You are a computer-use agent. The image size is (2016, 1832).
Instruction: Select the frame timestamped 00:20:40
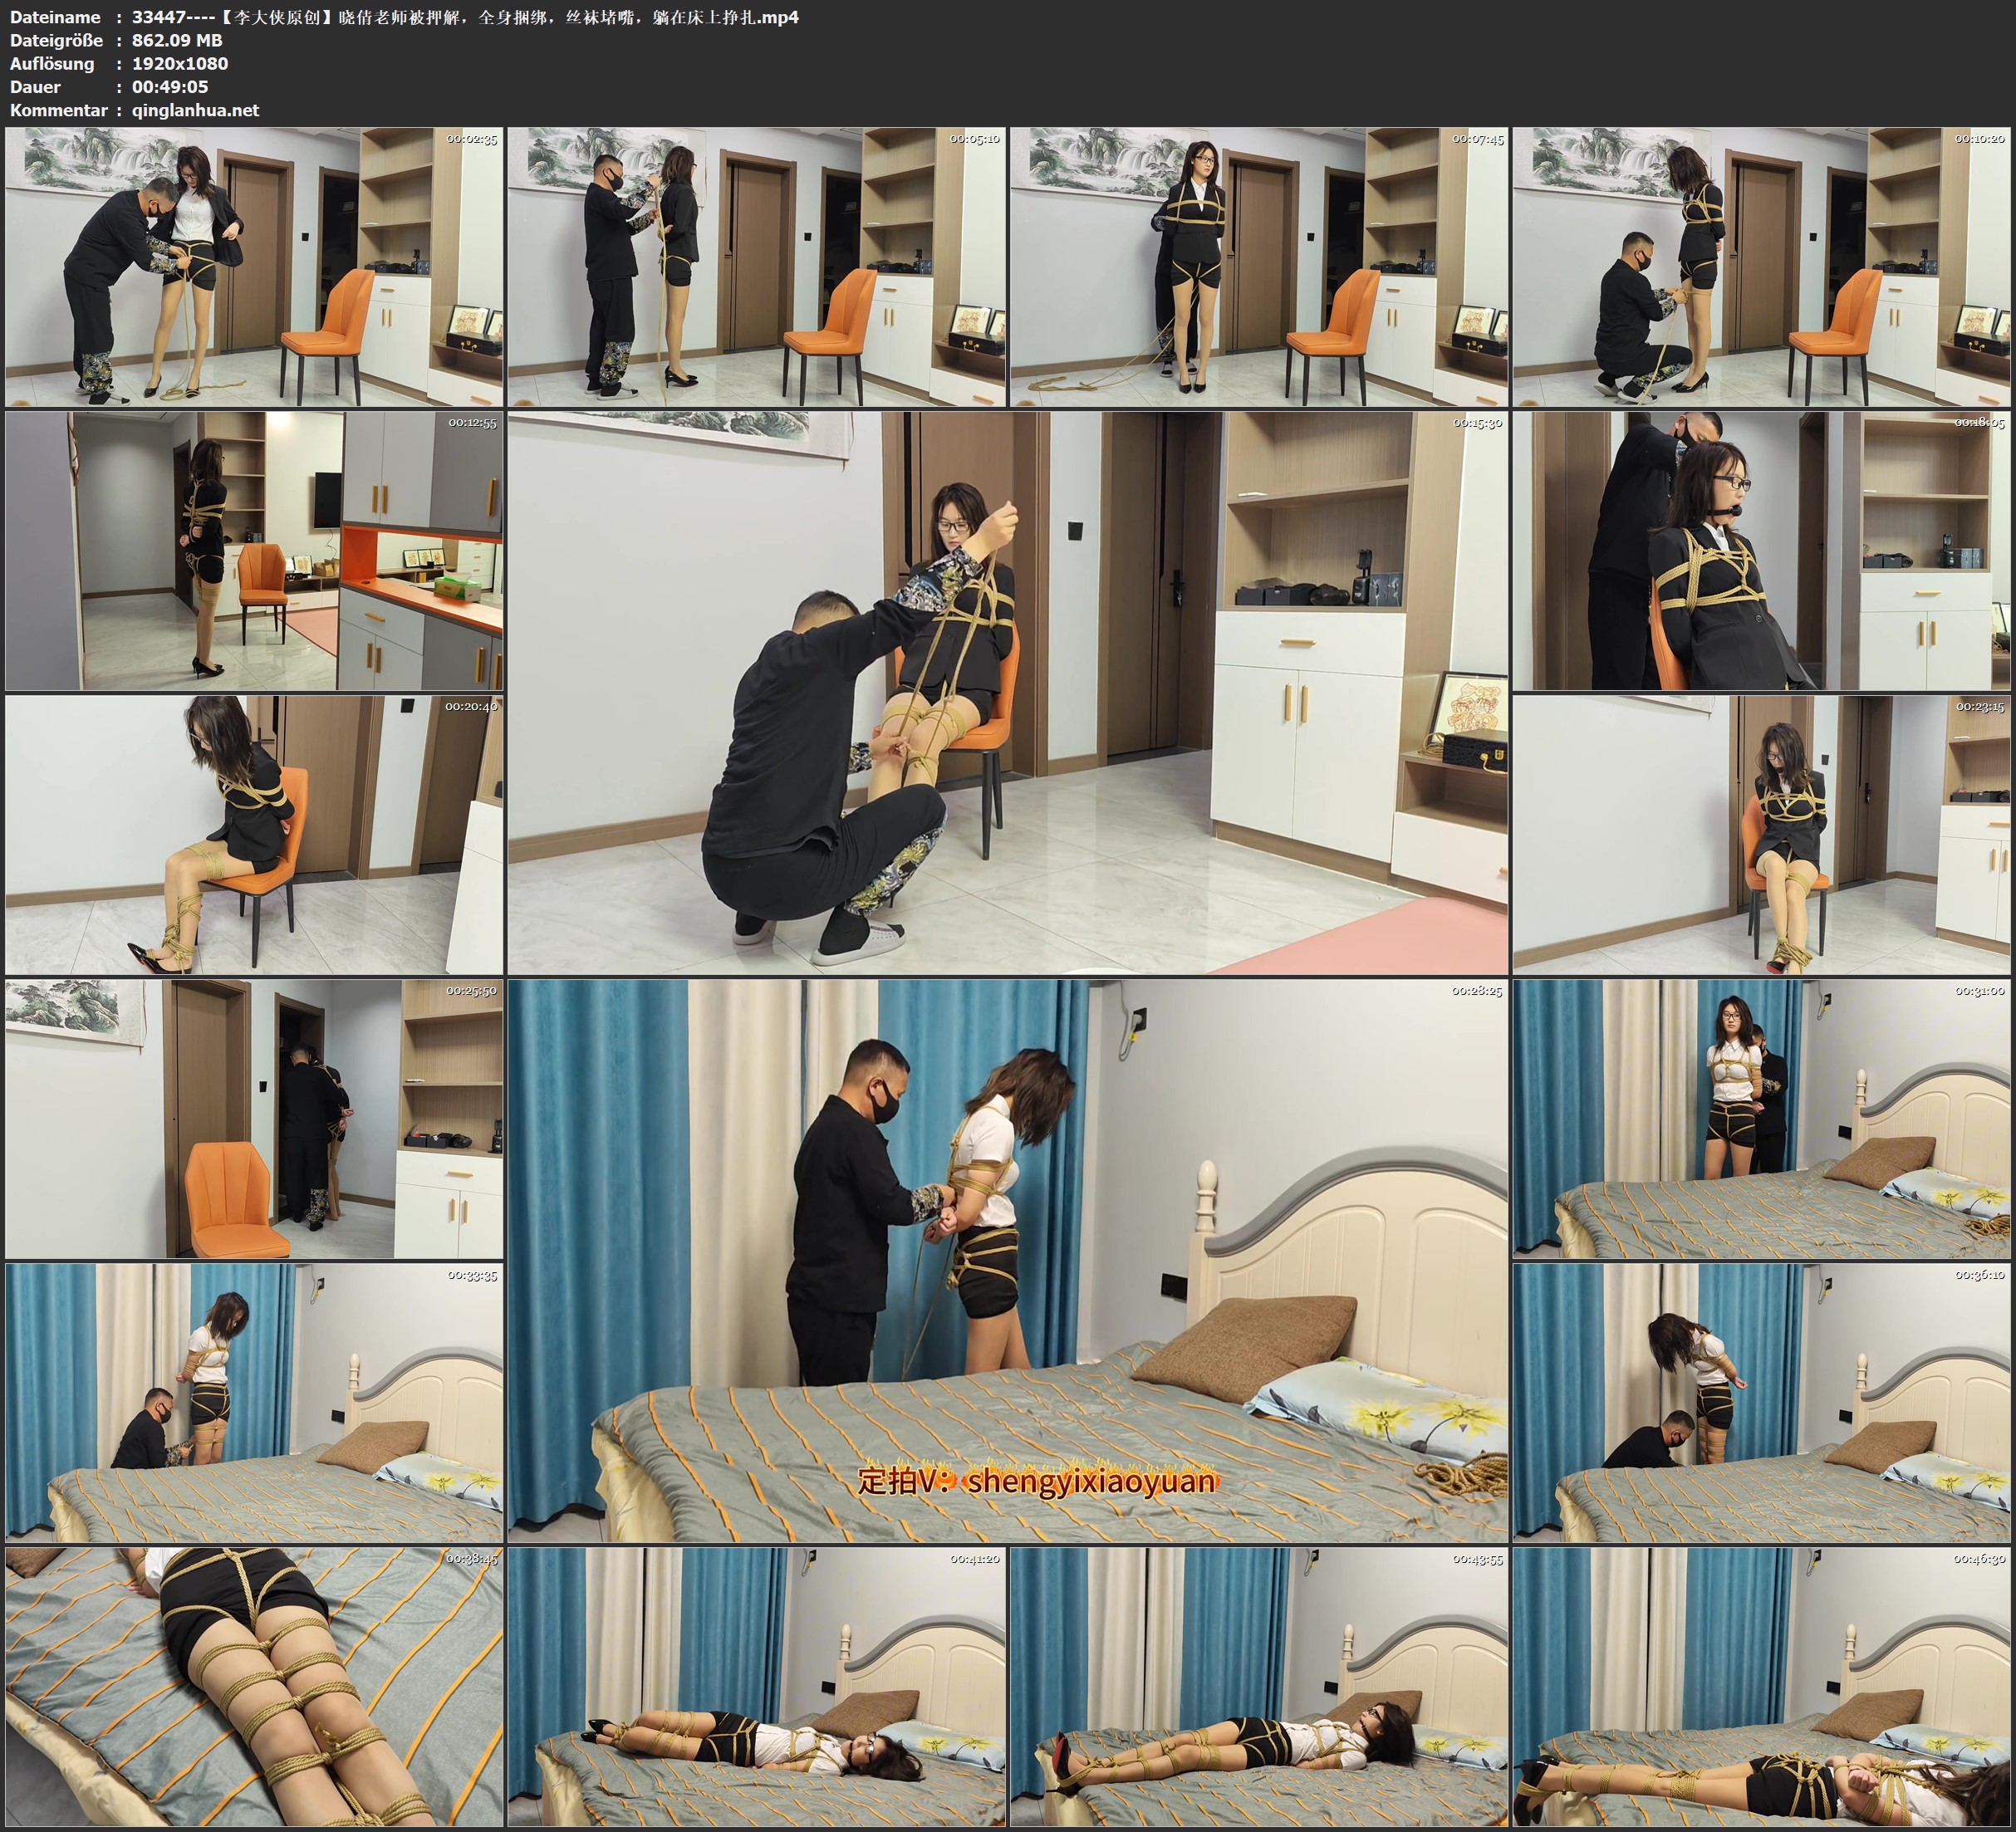tap(254, 835)
